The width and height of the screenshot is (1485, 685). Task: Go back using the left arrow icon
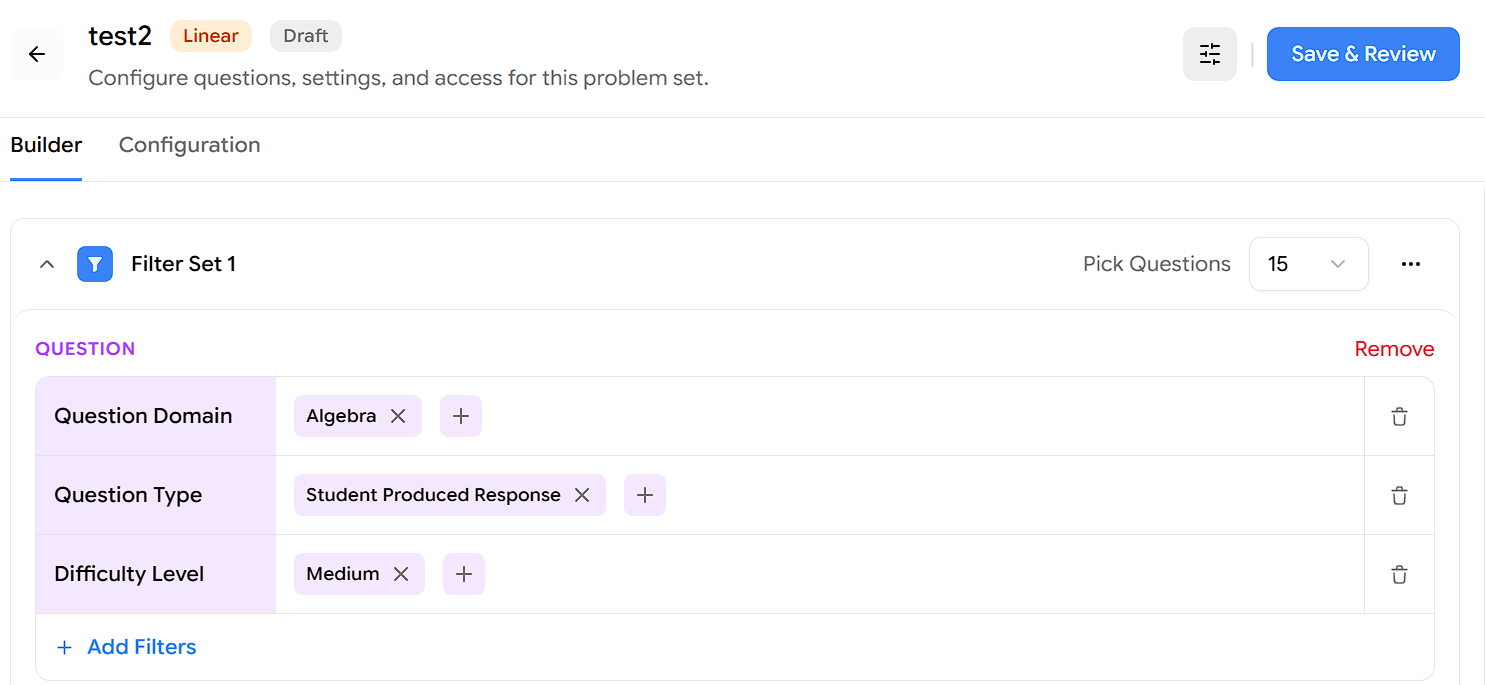pos(37,54)
